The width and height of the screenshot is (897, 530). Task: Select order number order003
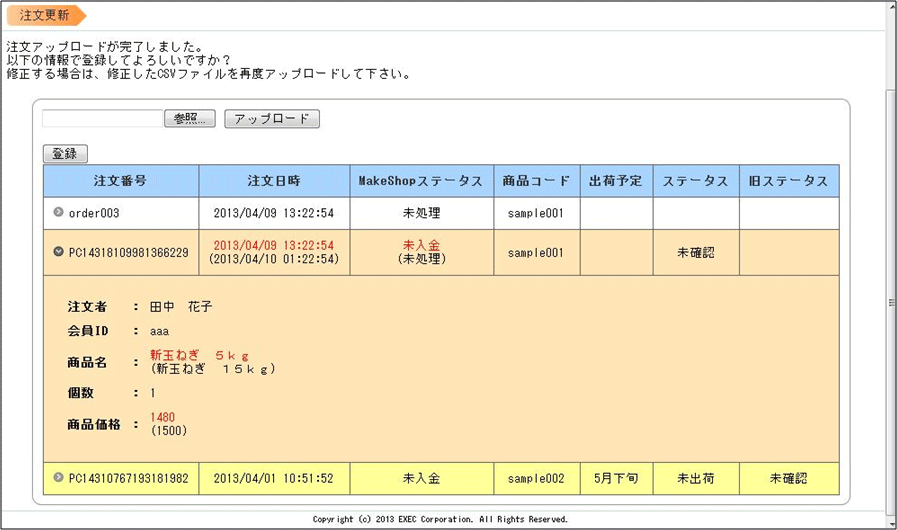(x=94, y=213)
